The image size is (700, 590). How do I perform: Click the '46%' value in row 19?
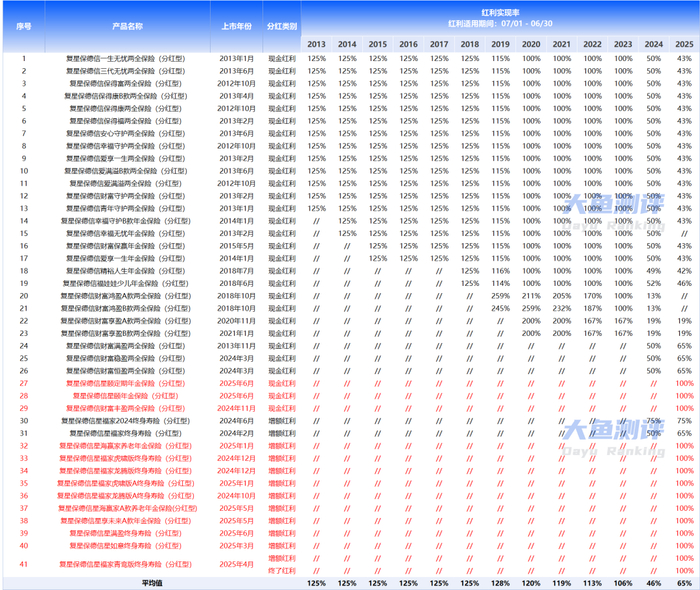tap(684, 283)
